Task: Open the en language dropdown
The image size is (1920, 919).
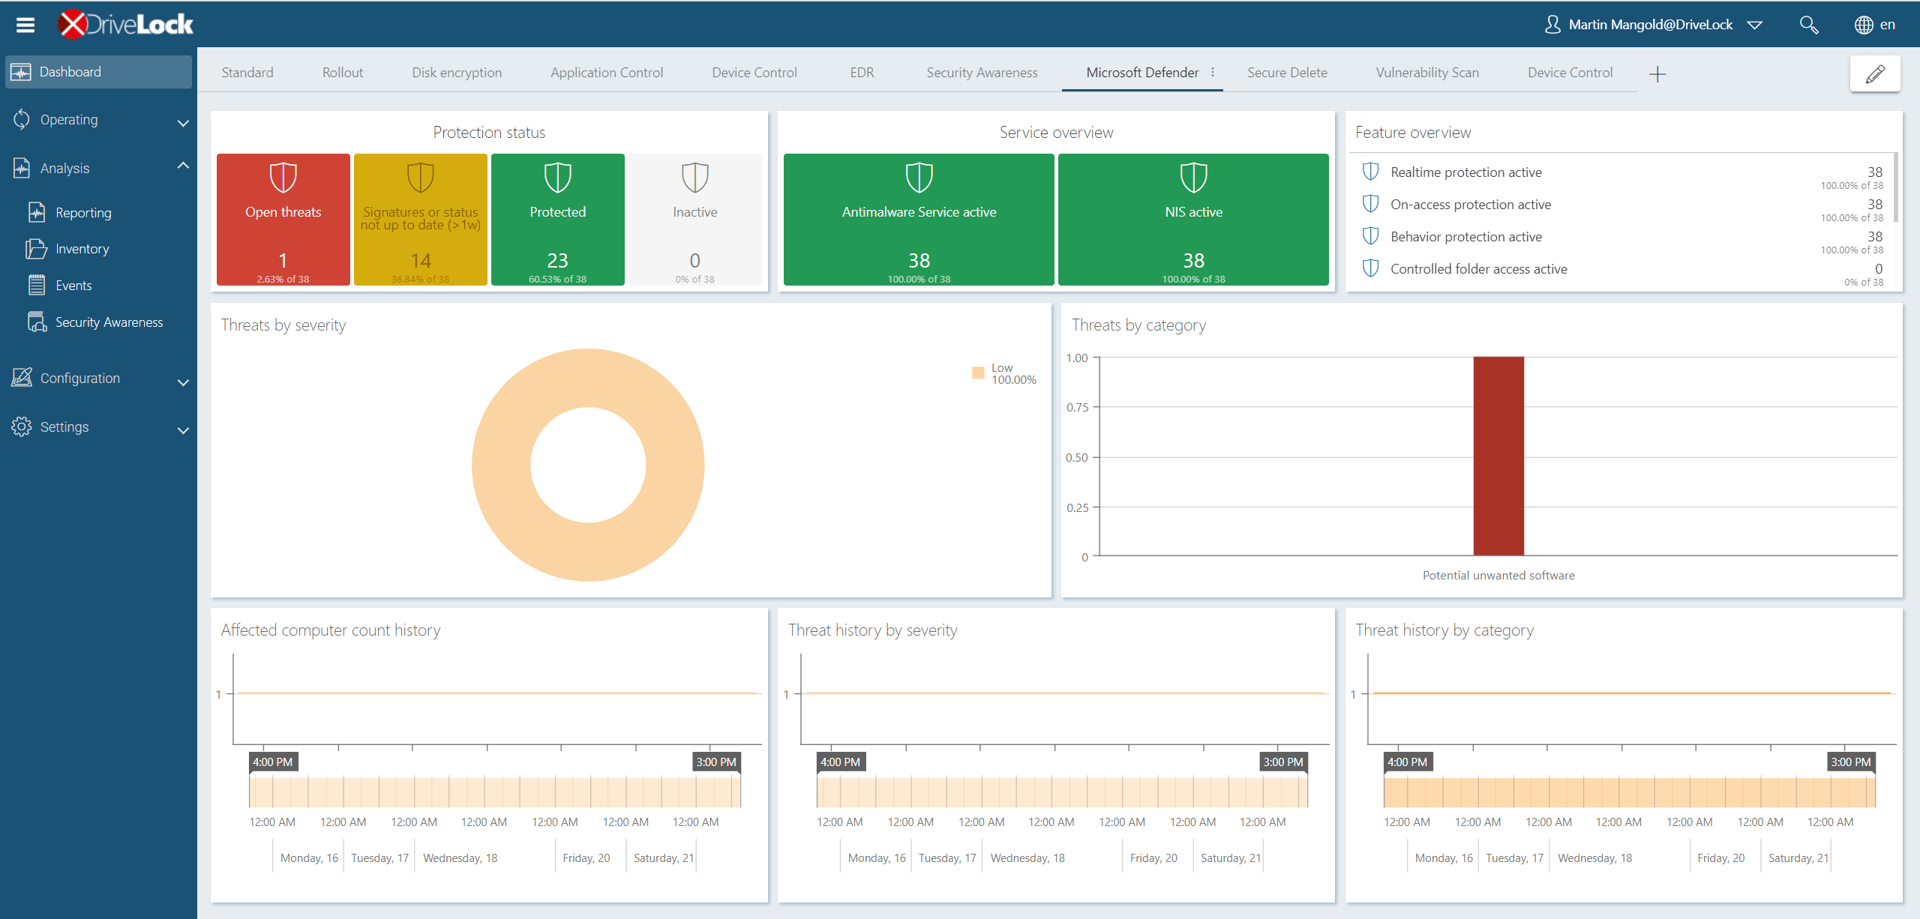Action: pos(1887,24)
